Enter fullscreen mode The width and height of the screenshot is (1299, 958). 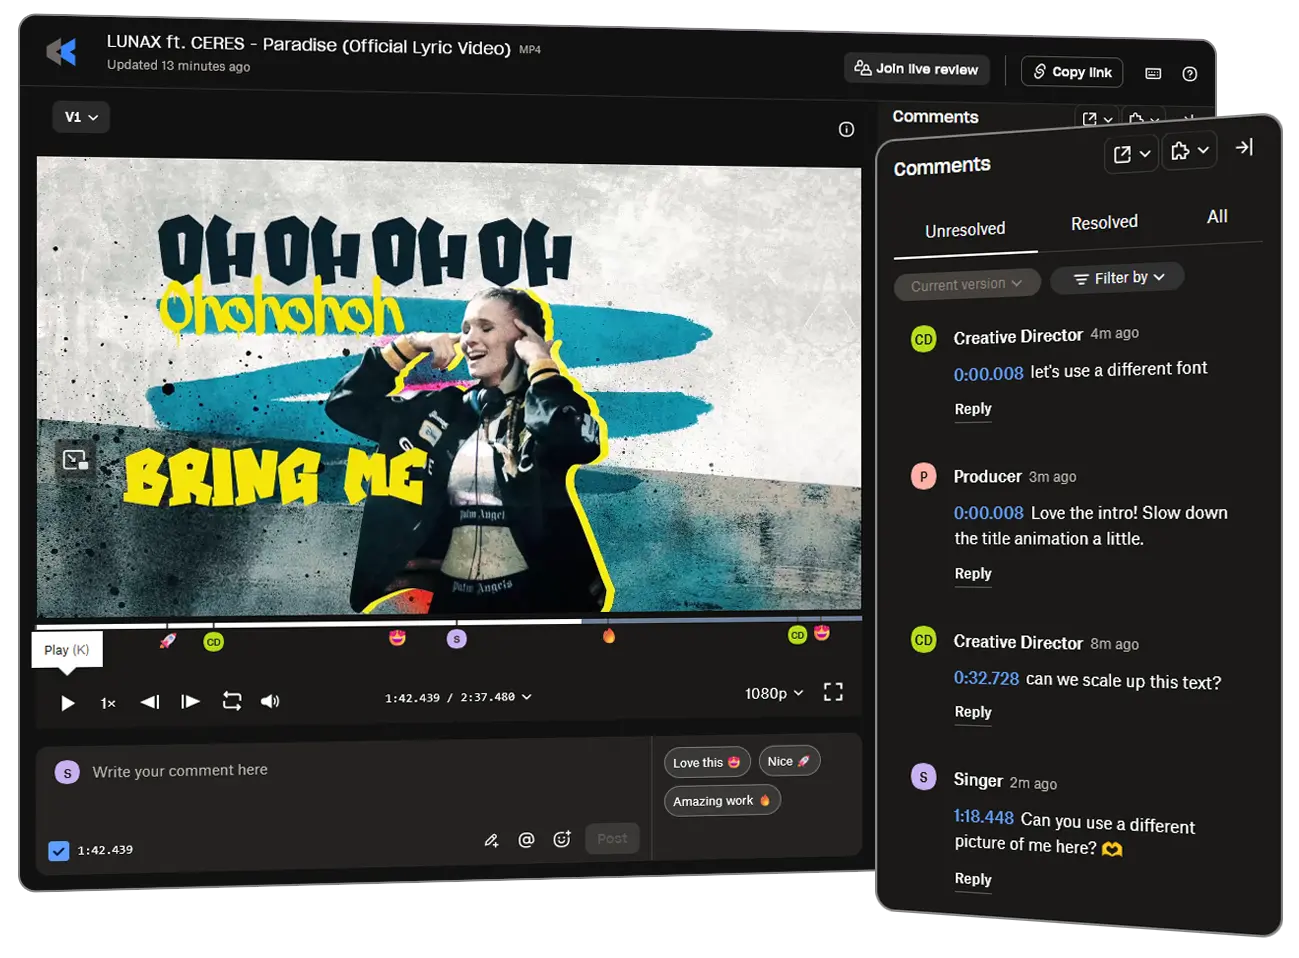833,692
